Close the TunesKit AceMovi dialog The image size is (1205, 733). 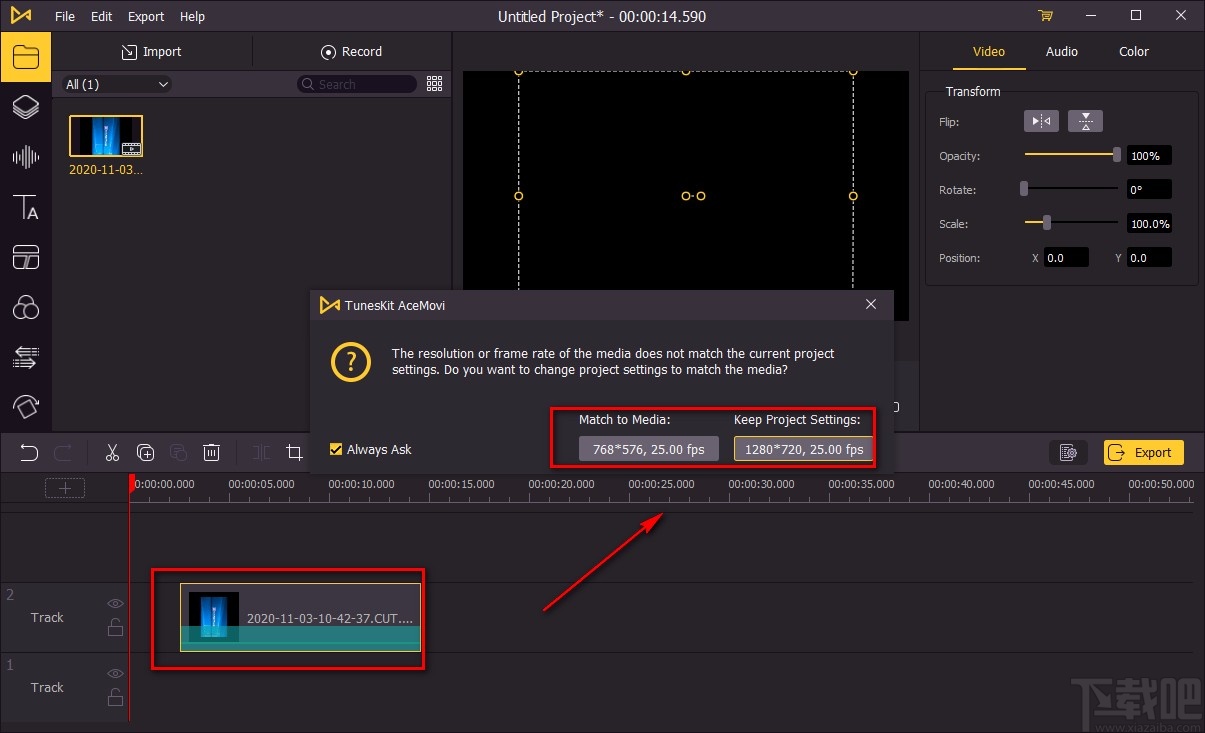pyautogui.click(x=871, y=305)
